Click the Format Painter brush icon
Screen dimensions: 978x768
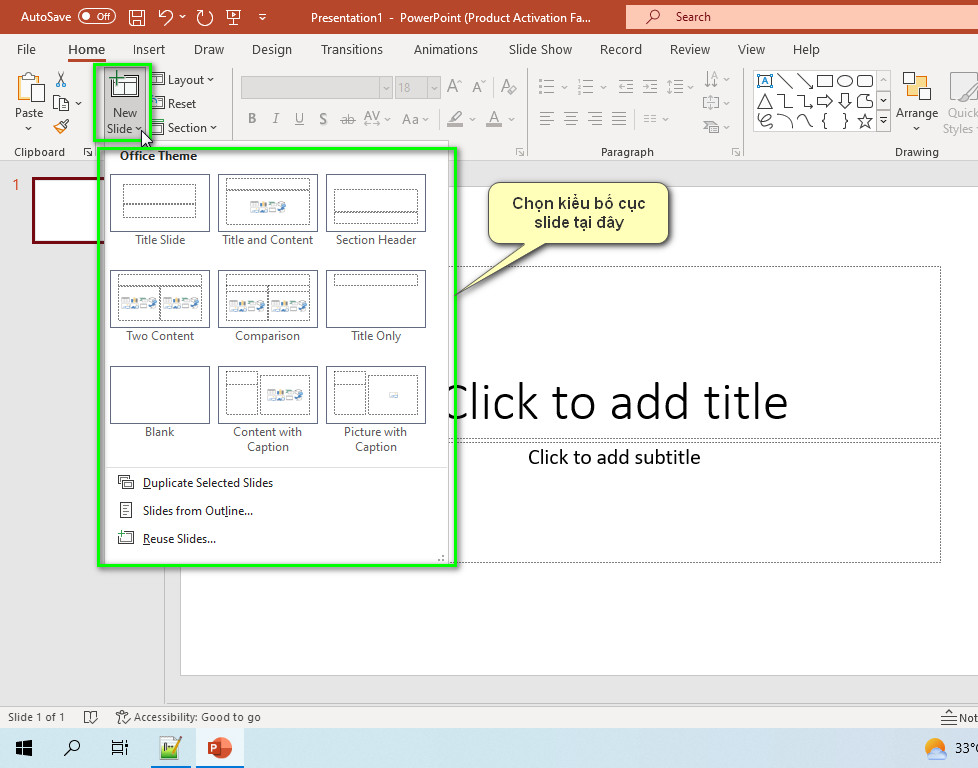click(x=61, y=127)
